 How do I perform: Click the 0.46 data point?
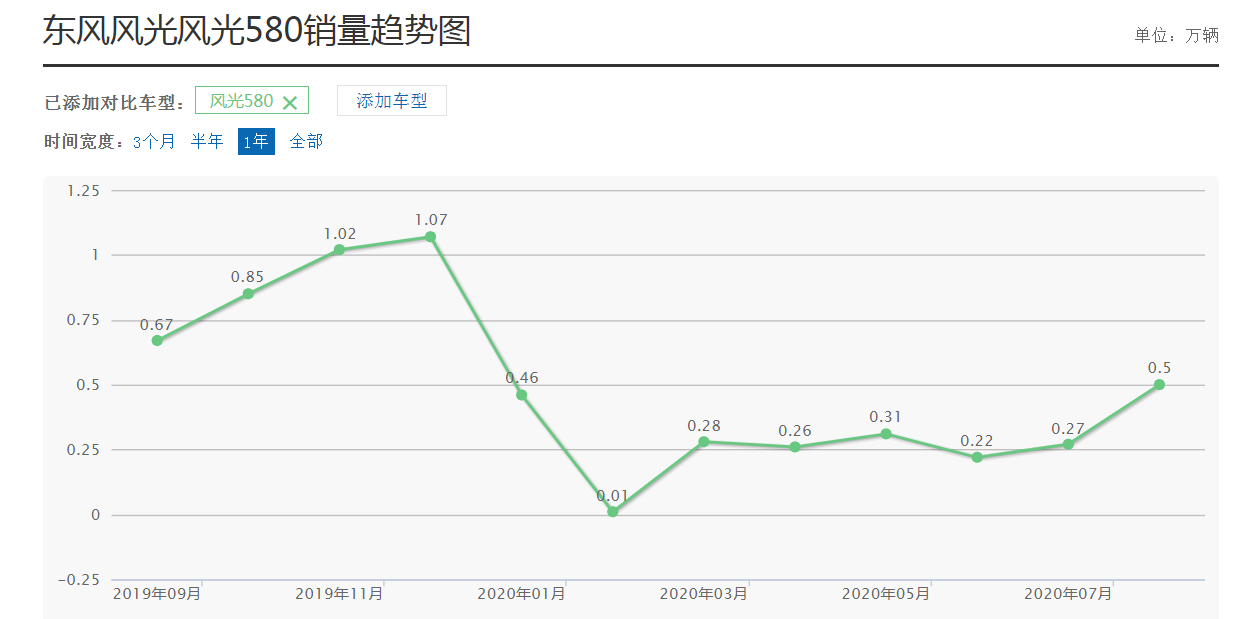(x=521, y=395)
